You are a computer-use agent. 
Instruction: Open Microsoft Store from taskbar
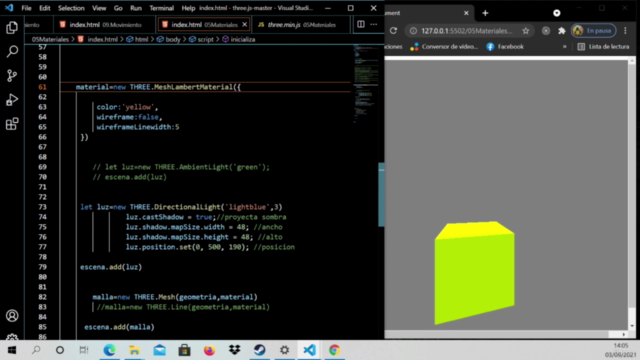(x=184, y=350)
